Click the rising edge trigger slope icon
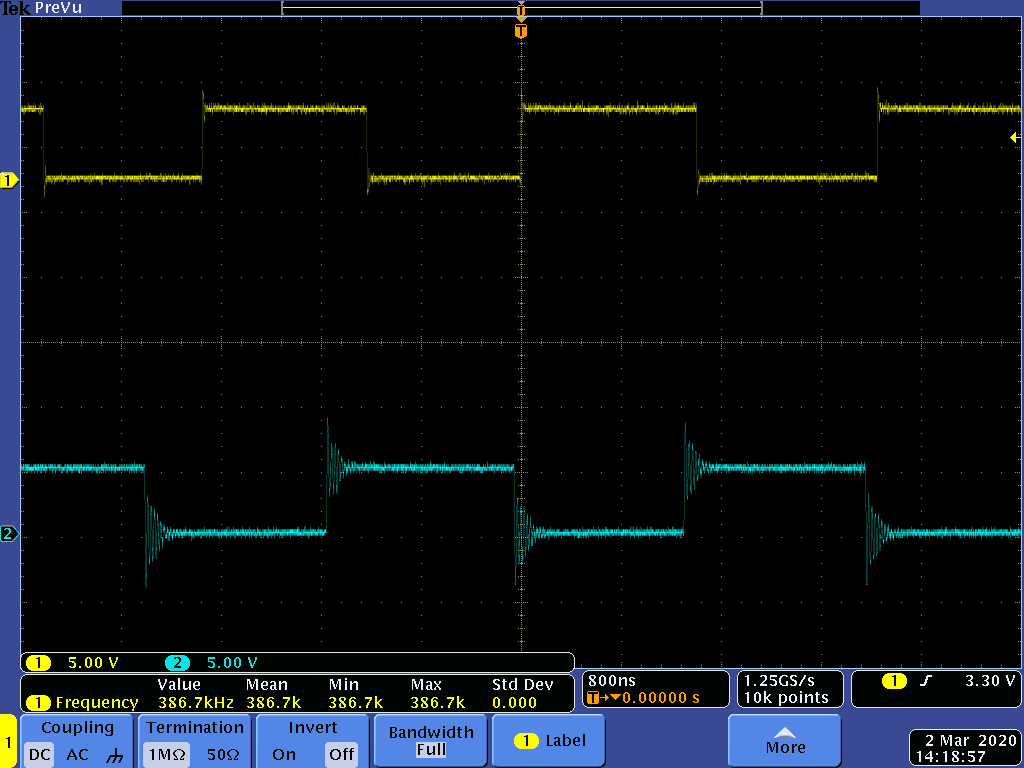The height and width of the screenshot is (768, 1024). pos(925,680)
